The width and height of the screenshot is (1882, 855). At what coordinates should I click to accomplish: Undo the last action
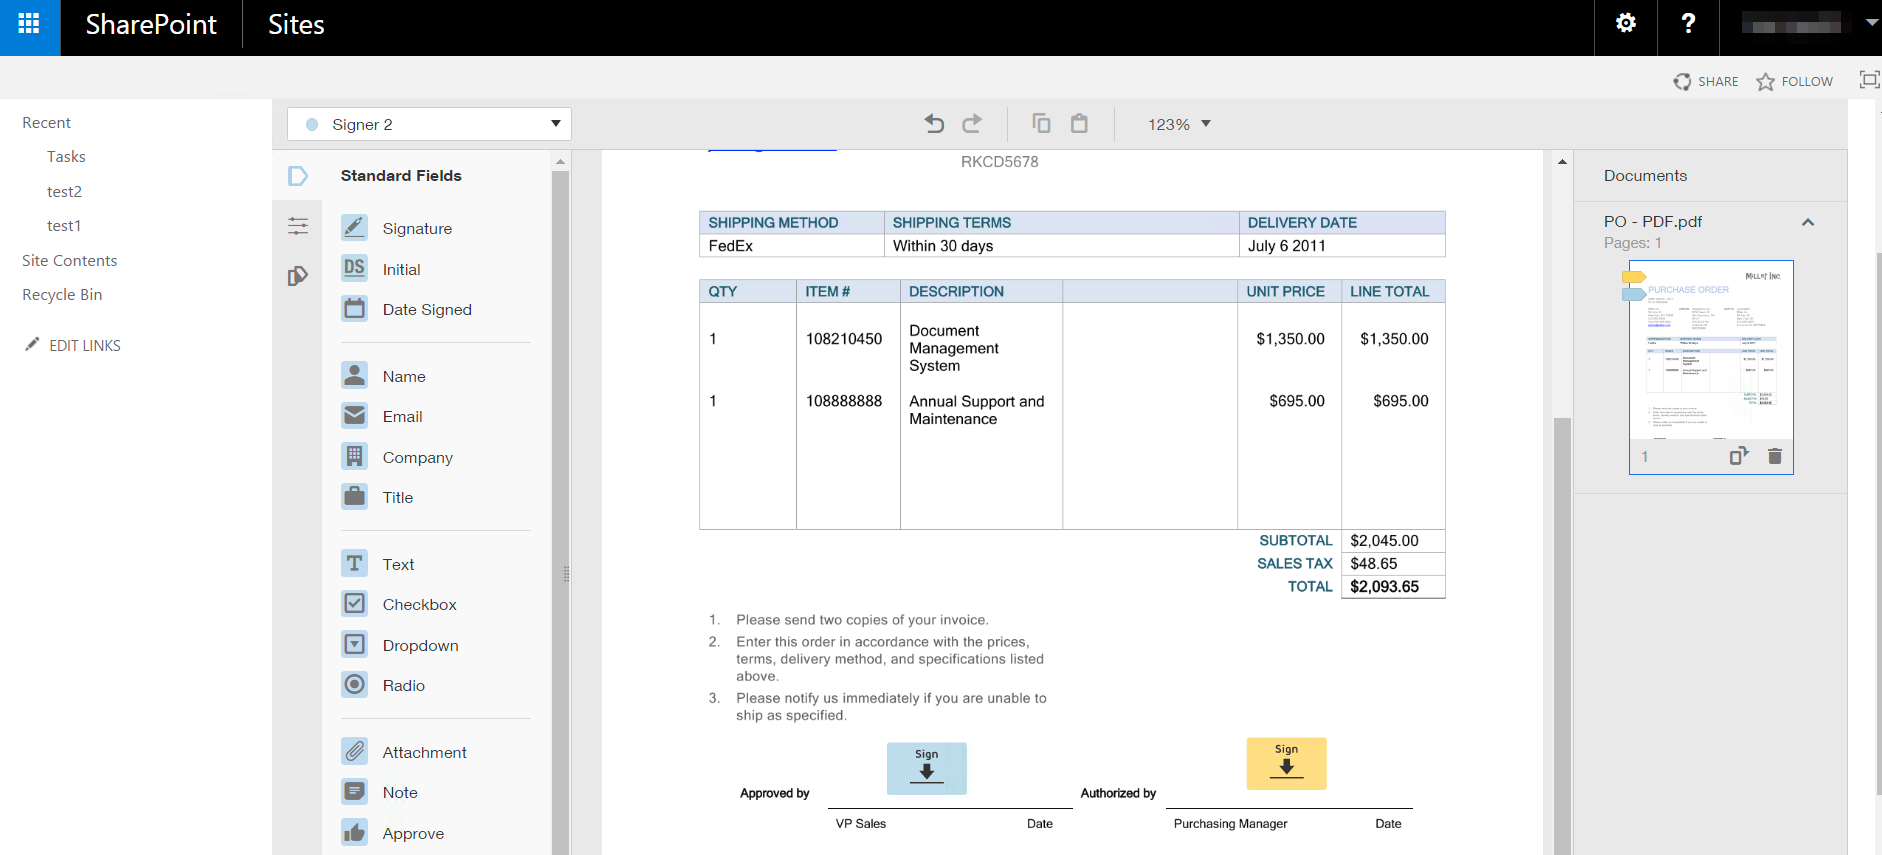[934, 124]
